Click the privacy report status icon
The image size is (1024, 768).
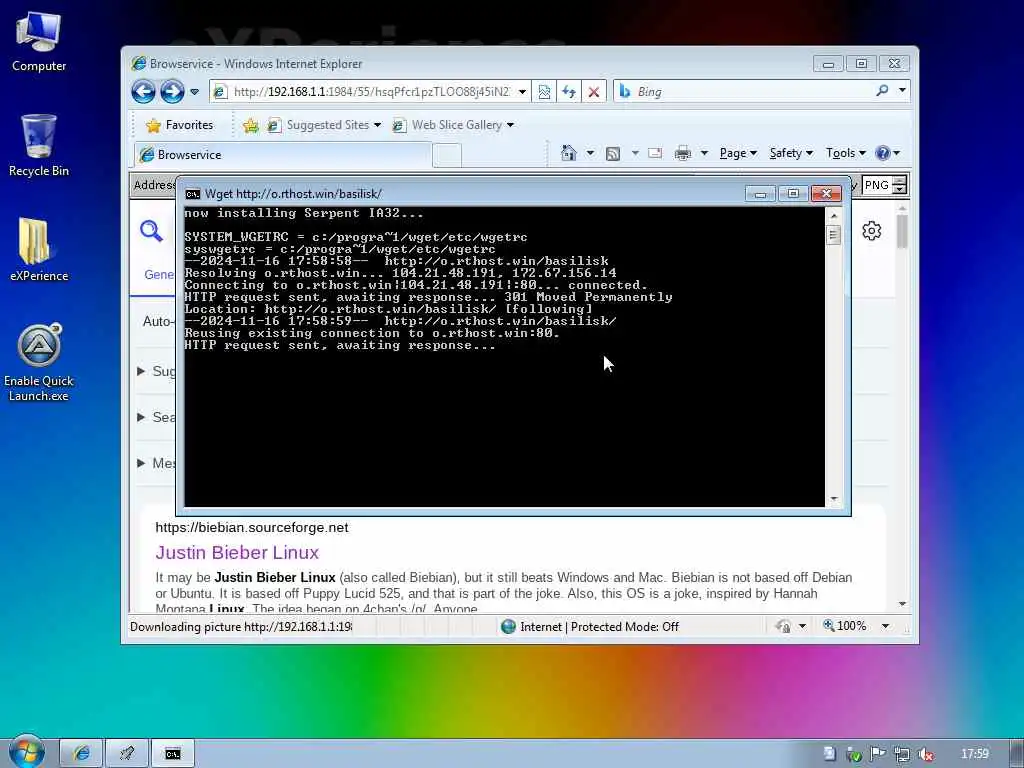pyautogui.click(x=782, y=626)
